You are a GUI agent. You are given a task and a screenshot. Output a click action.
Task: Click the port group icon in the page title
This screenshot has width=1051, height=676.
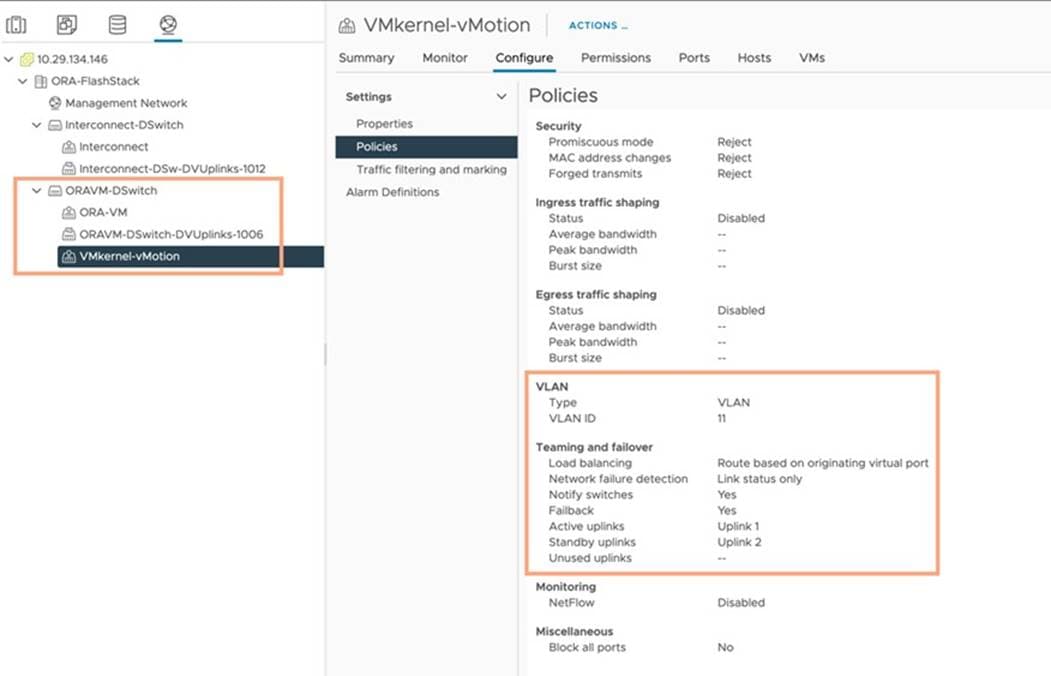click(347, 25)
